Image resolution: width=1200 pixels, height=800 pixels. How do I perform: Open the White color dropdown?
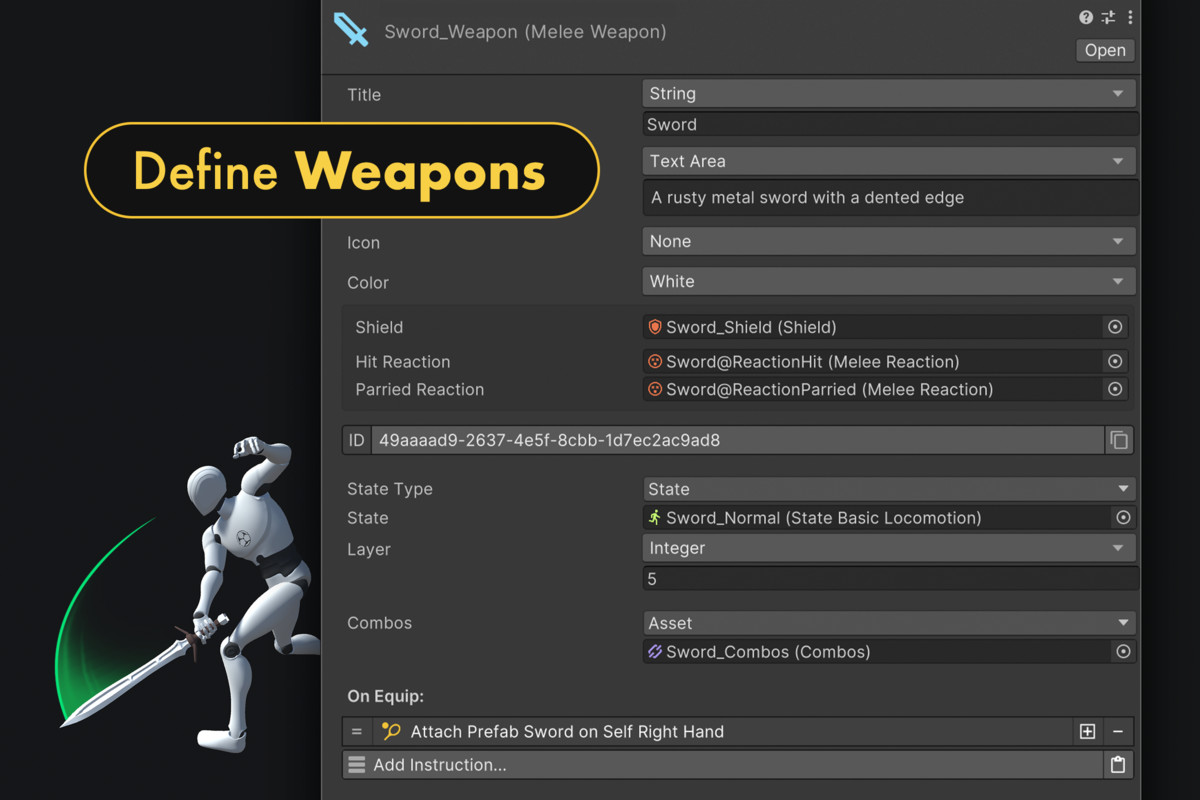click(x=888, y=281)
